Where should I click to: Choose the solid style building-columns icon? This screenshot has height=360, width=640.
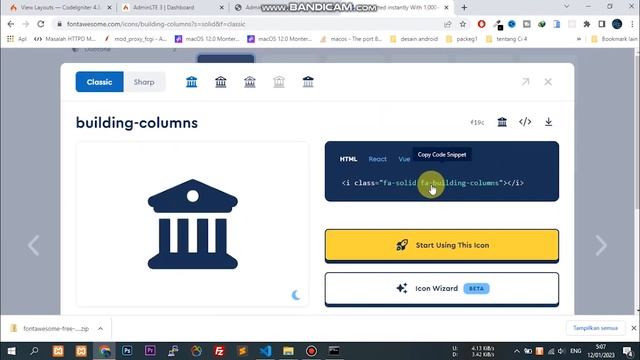[x=191, y=82]
